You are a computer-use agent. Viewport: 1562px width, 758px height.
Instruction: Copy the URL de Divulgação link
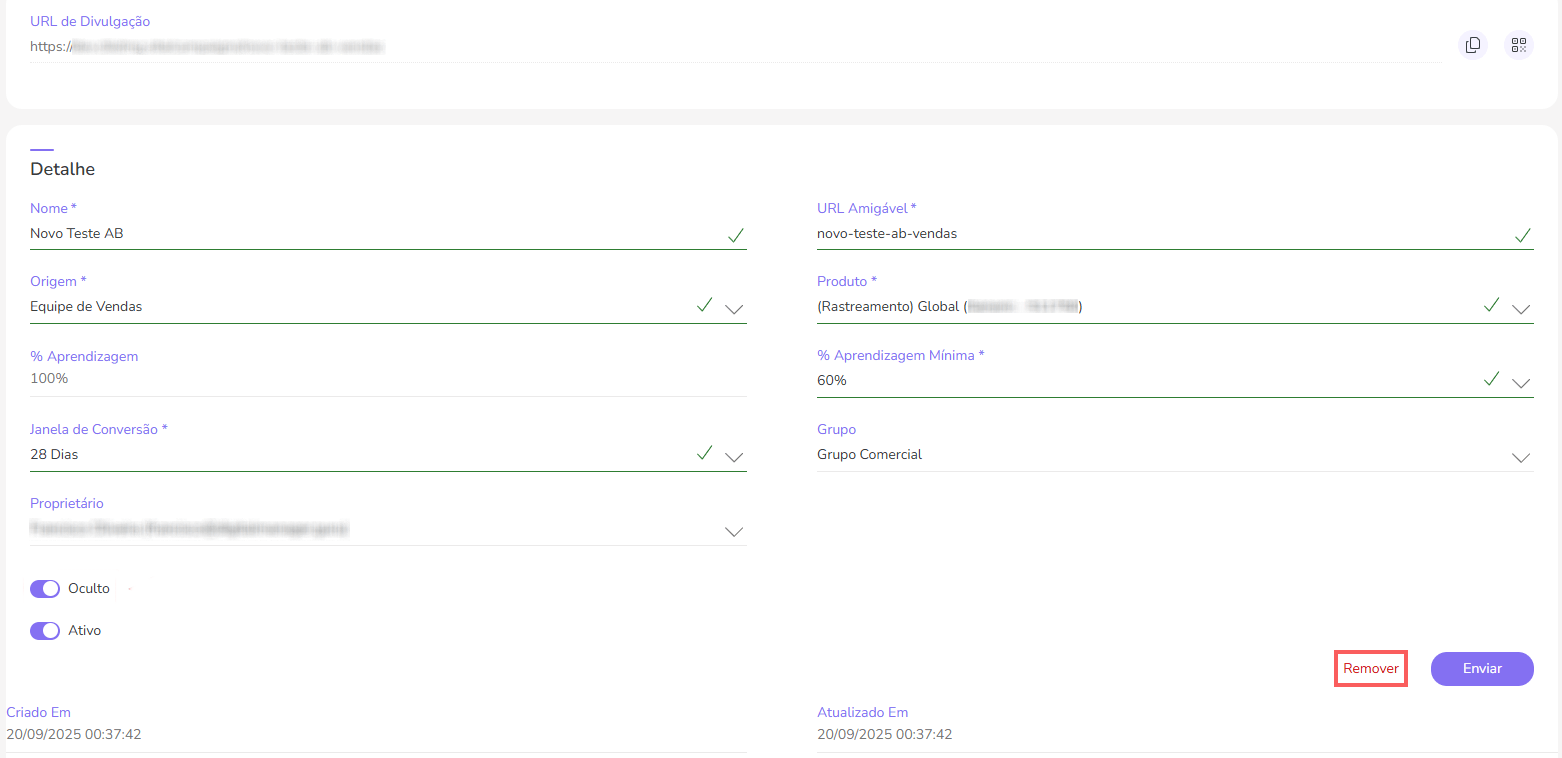(x=1472, y=45)
